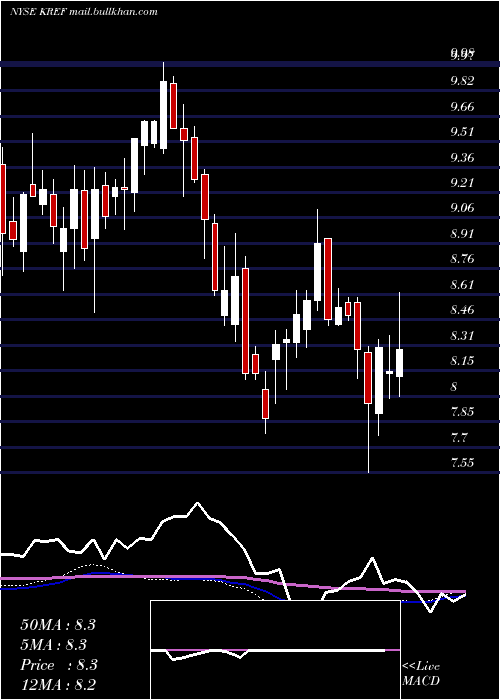Select the 8.31 price axis label
This screenshot has height=700, width=500.
coord(462,335)
